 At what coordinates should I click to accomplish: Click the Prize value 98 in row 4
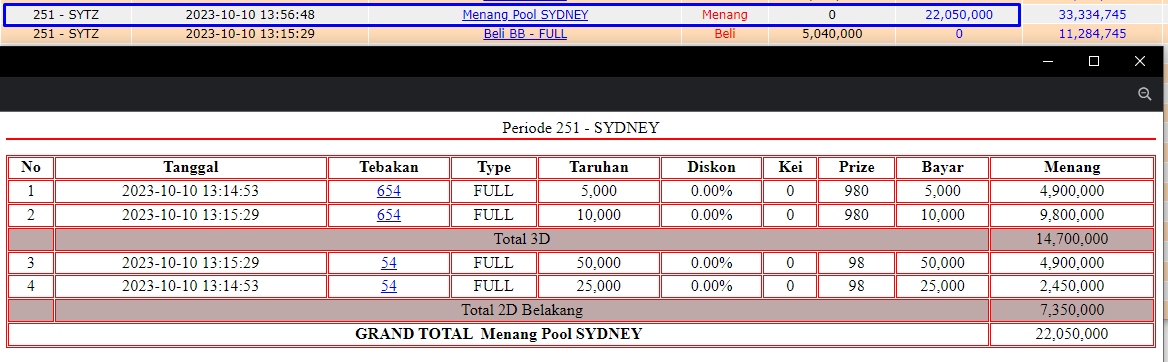856,286
